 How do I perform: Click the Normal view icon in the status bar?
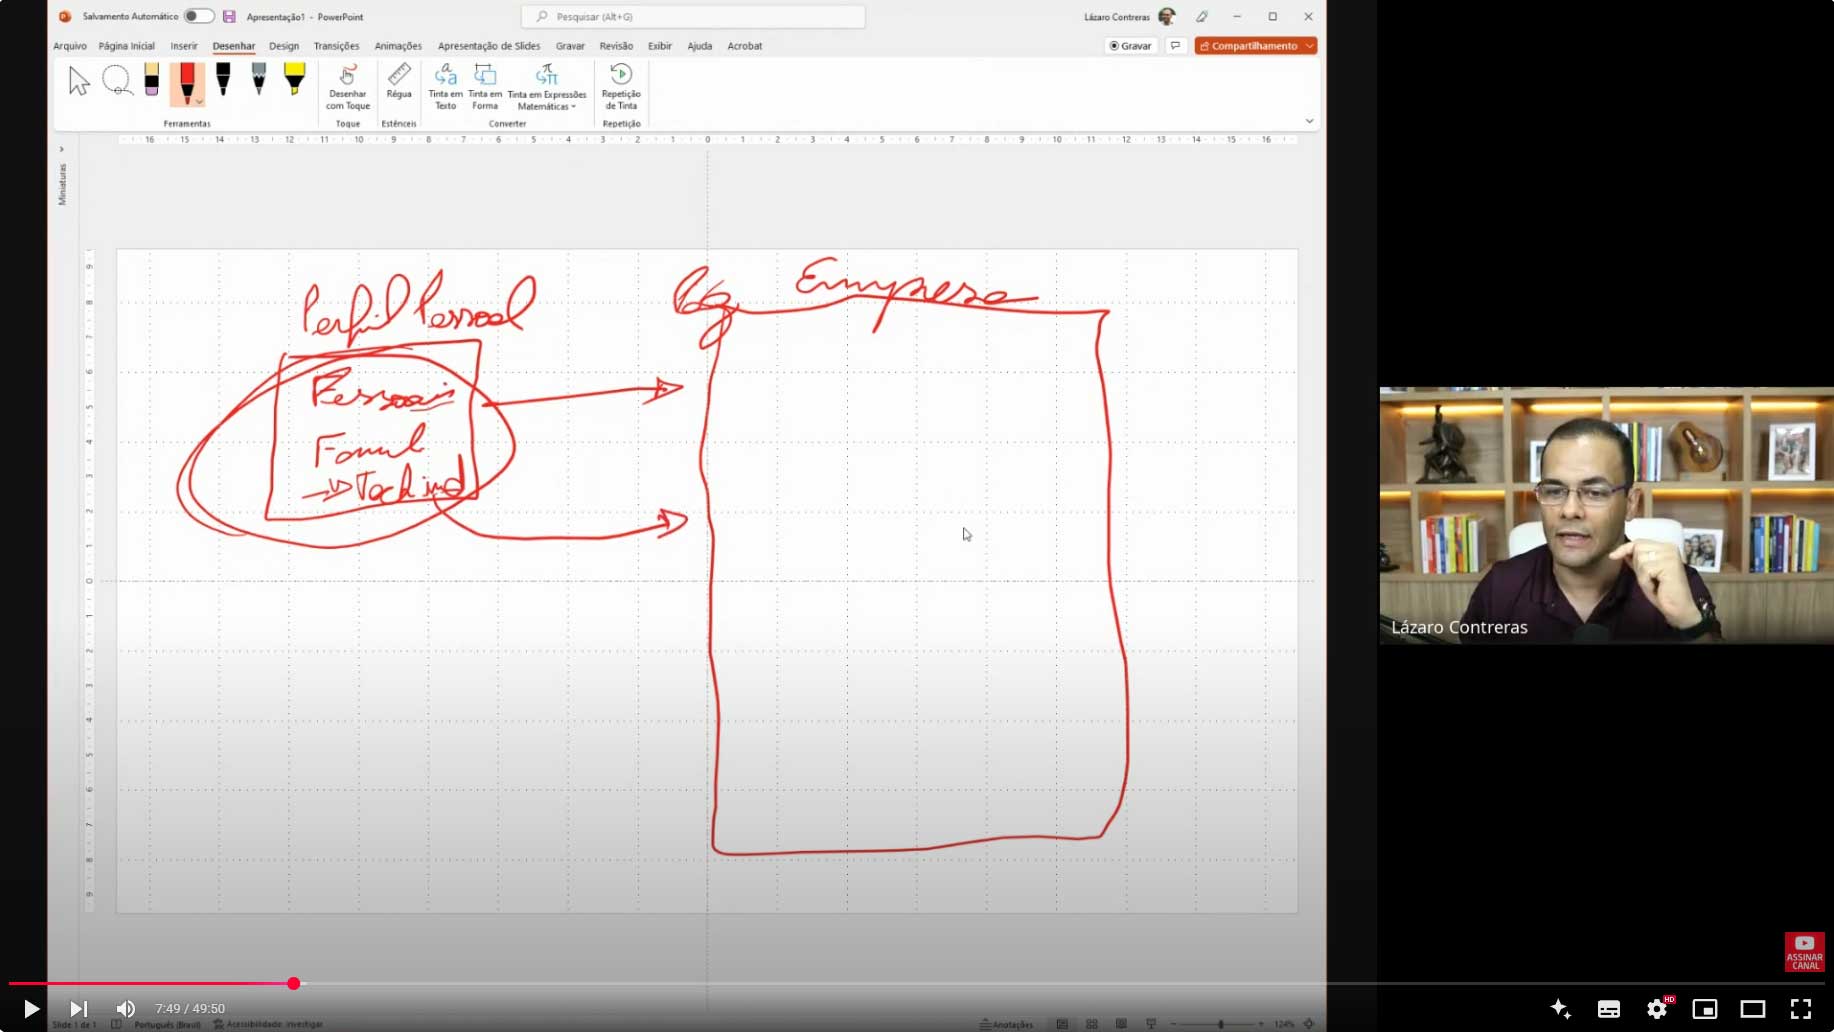pos(1062,1024)
